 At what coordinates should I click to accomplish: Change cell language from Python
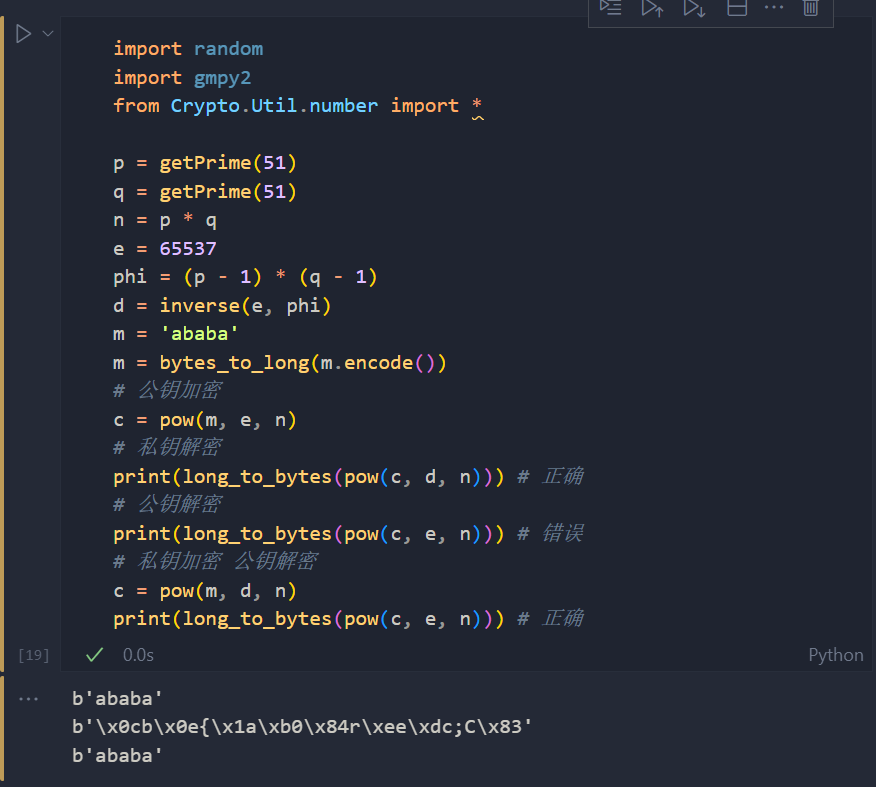835,655
